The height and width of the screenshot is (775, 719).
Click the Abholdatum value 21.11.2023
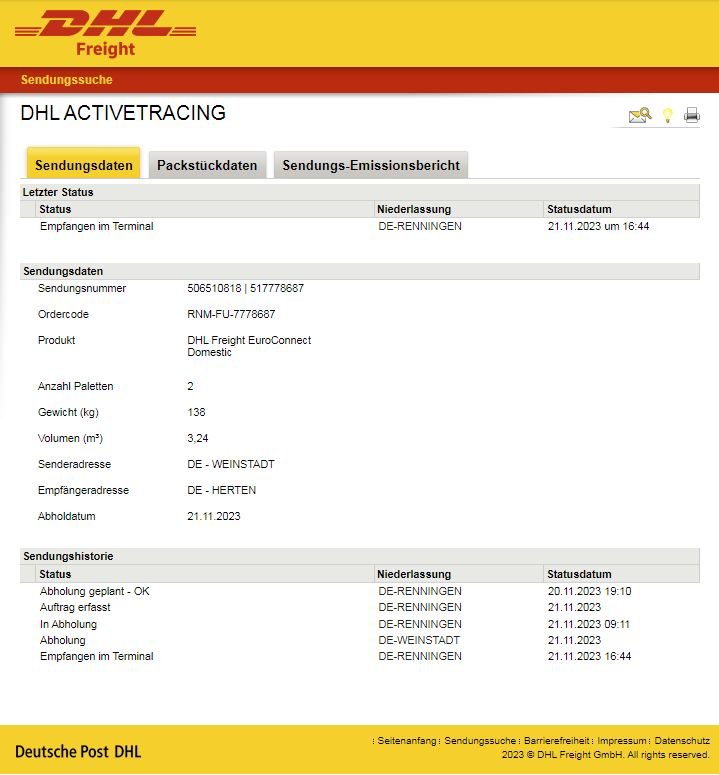click(213, 516)
